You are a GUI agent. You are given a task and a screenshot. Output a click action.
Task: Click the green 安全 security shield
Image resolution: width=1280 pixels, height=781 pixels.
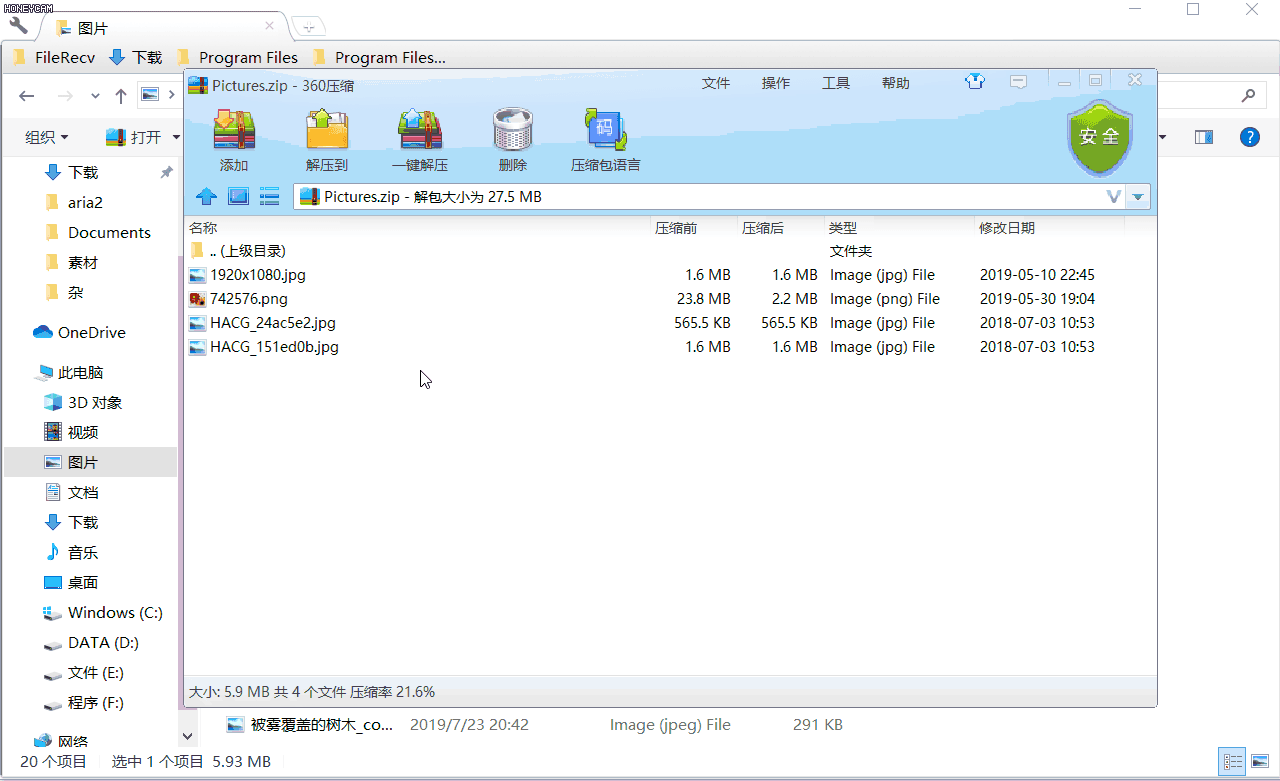pos(1100,137)
